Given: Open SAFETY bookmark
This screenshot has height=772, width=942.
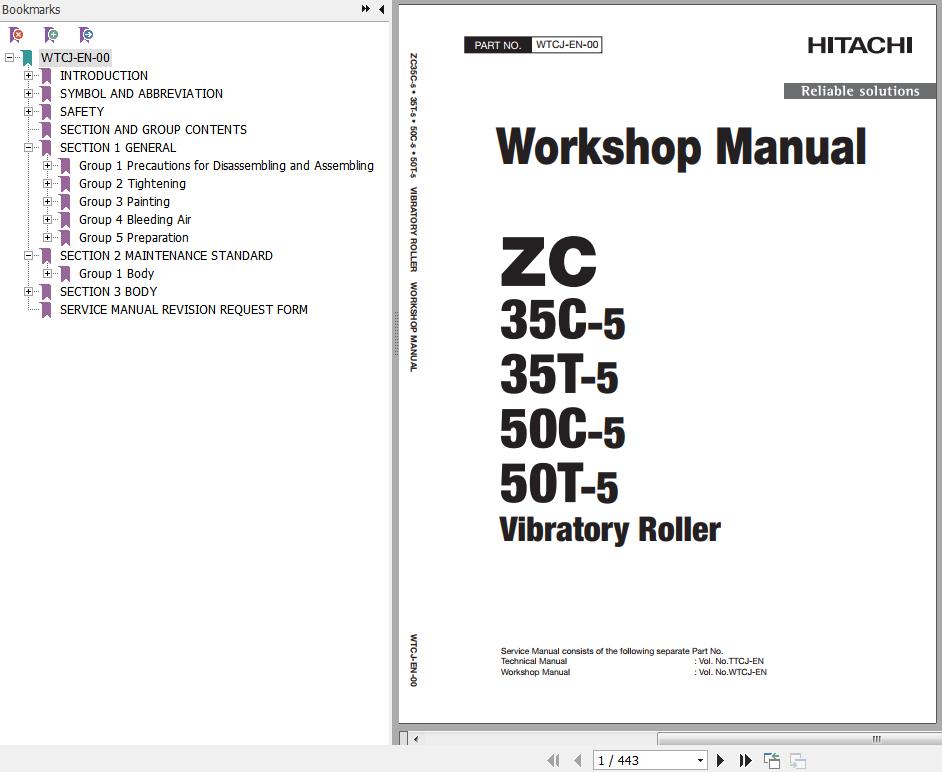Looking at the screenshot, I should click(82, 112).
